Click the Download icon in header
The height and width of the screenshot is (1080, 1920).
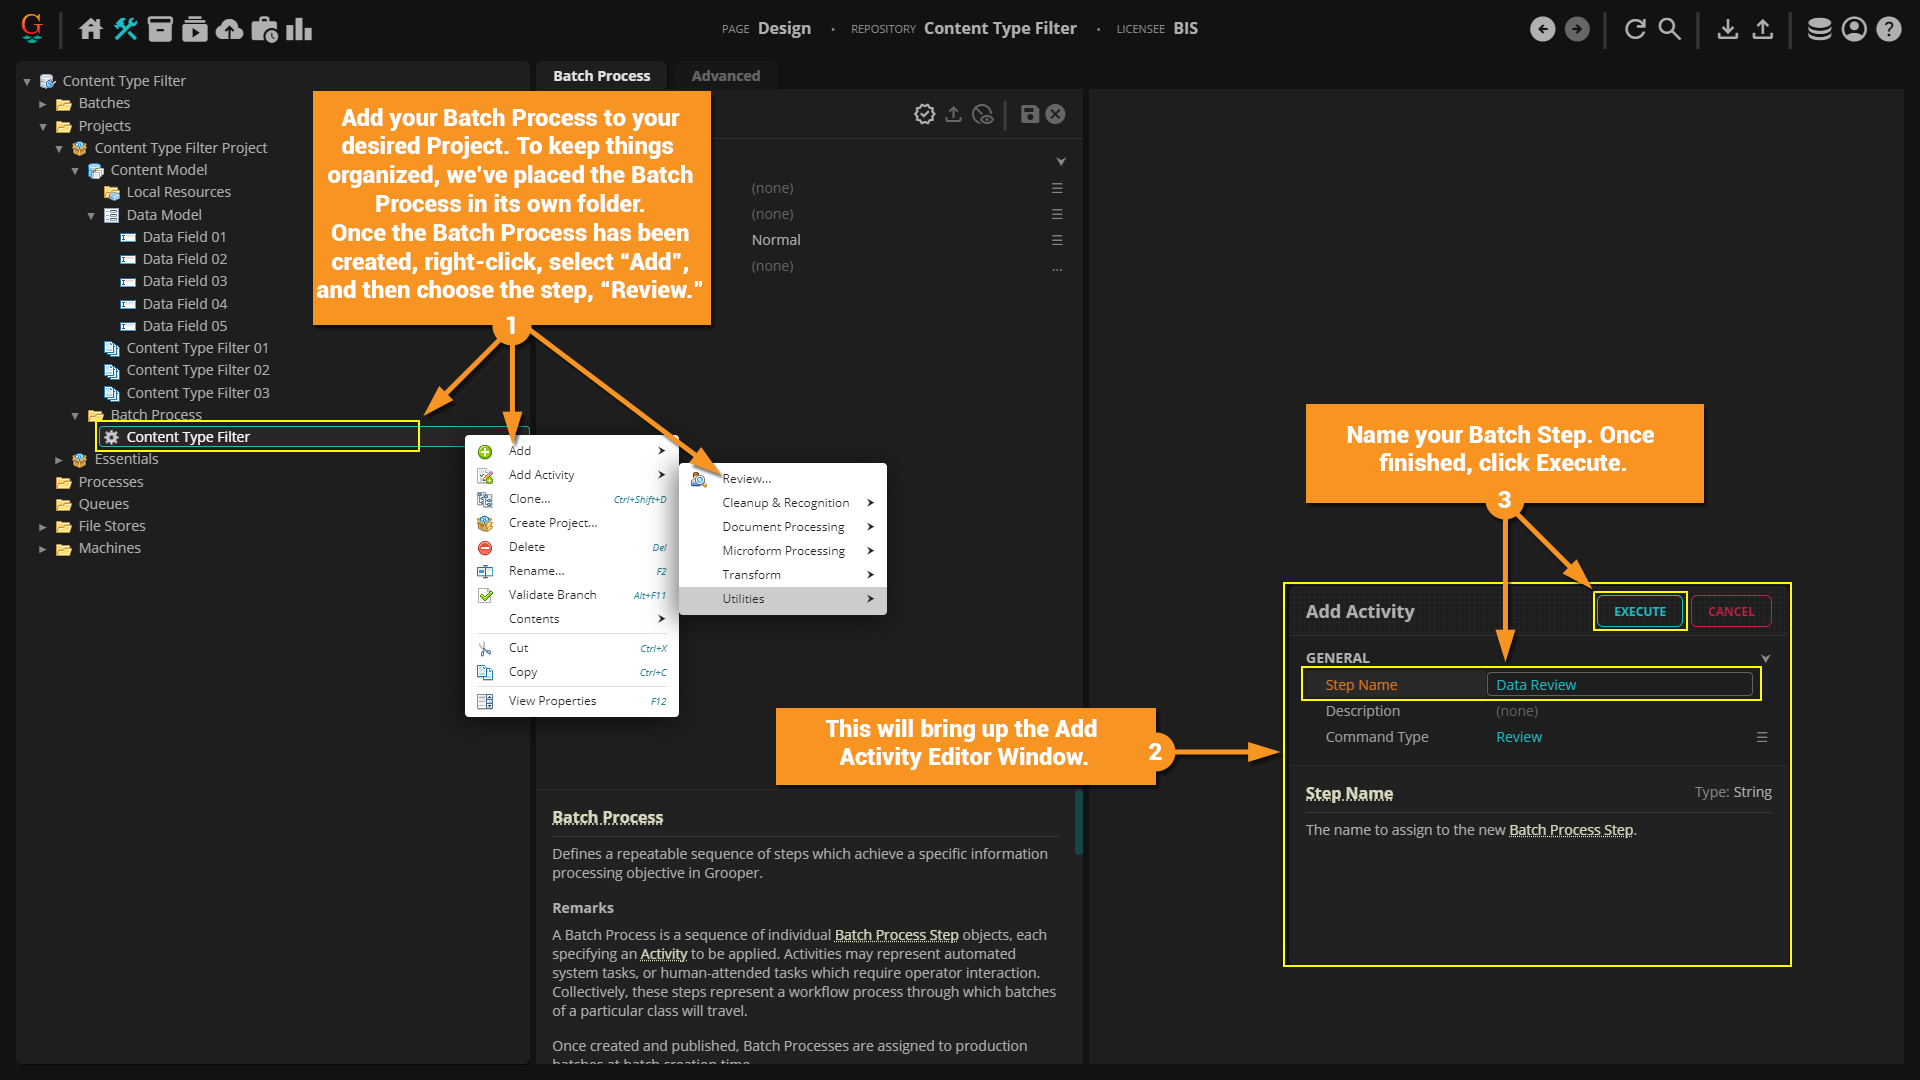[x=1727, y=29]
